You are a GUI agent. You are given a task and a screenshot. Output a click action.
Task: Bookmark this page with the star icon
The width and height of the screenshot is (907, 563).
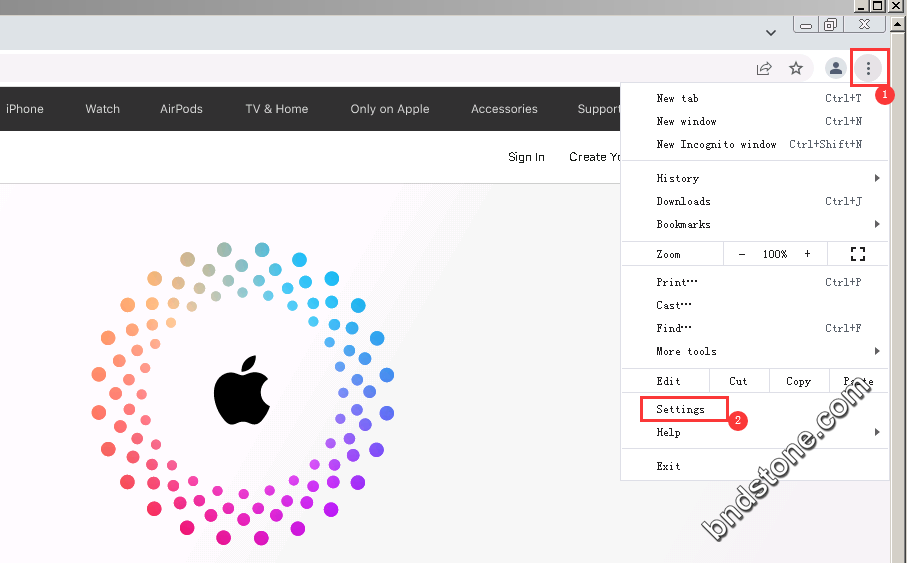coord(796,68)
